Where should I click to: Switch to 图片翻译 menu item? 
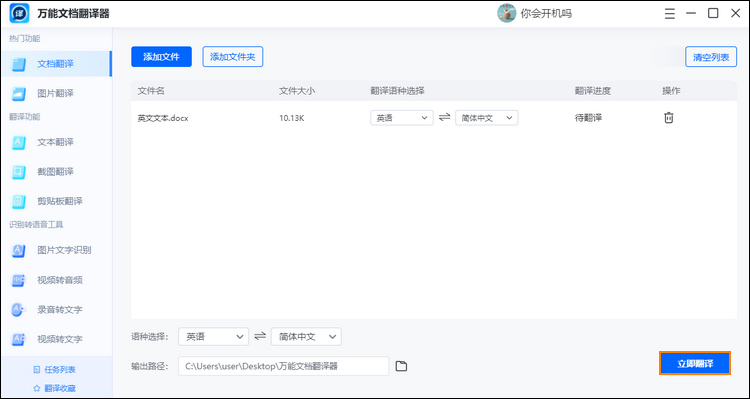(55, 93)
